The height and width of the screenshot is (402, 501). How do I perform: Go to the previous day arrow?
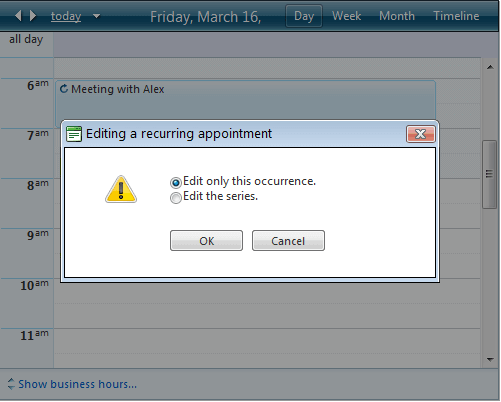point(18,16)
